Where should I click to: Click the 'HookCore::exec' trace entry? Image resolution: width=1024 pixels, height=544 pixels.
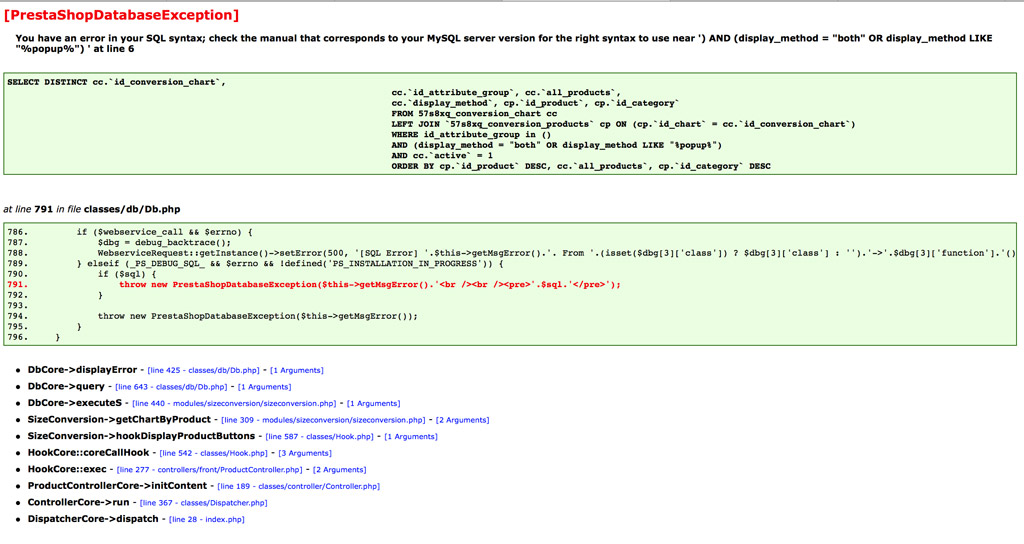67,469
